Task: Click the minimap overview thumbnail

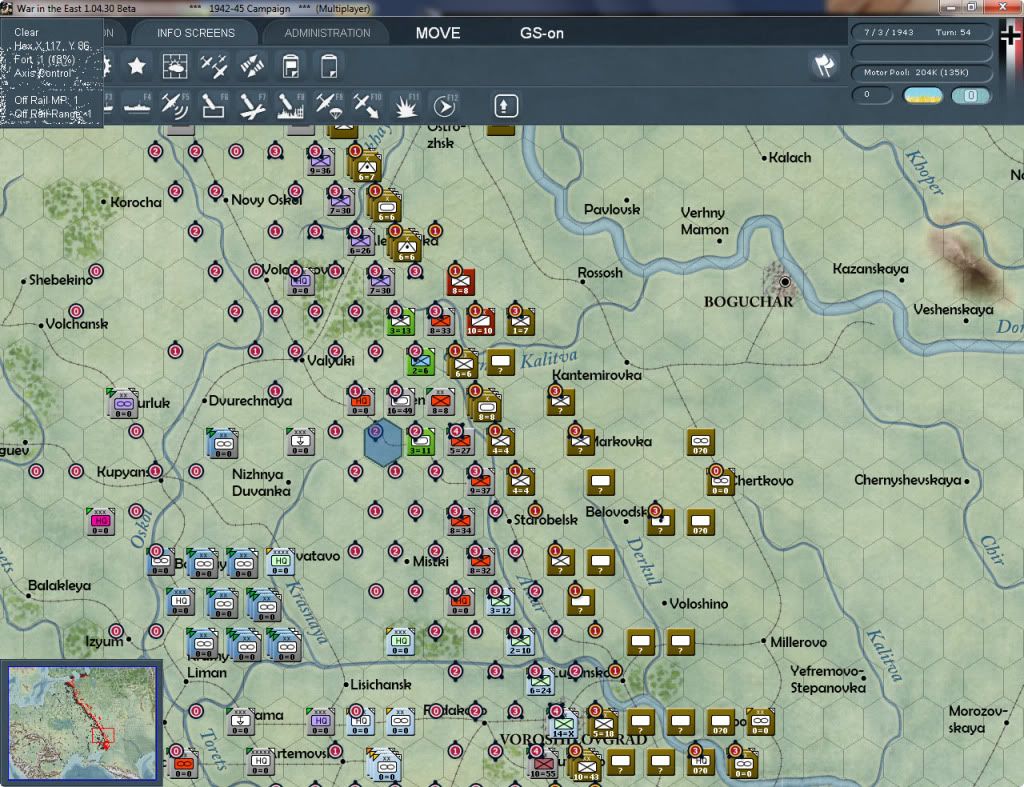Action: pos(82,723)
